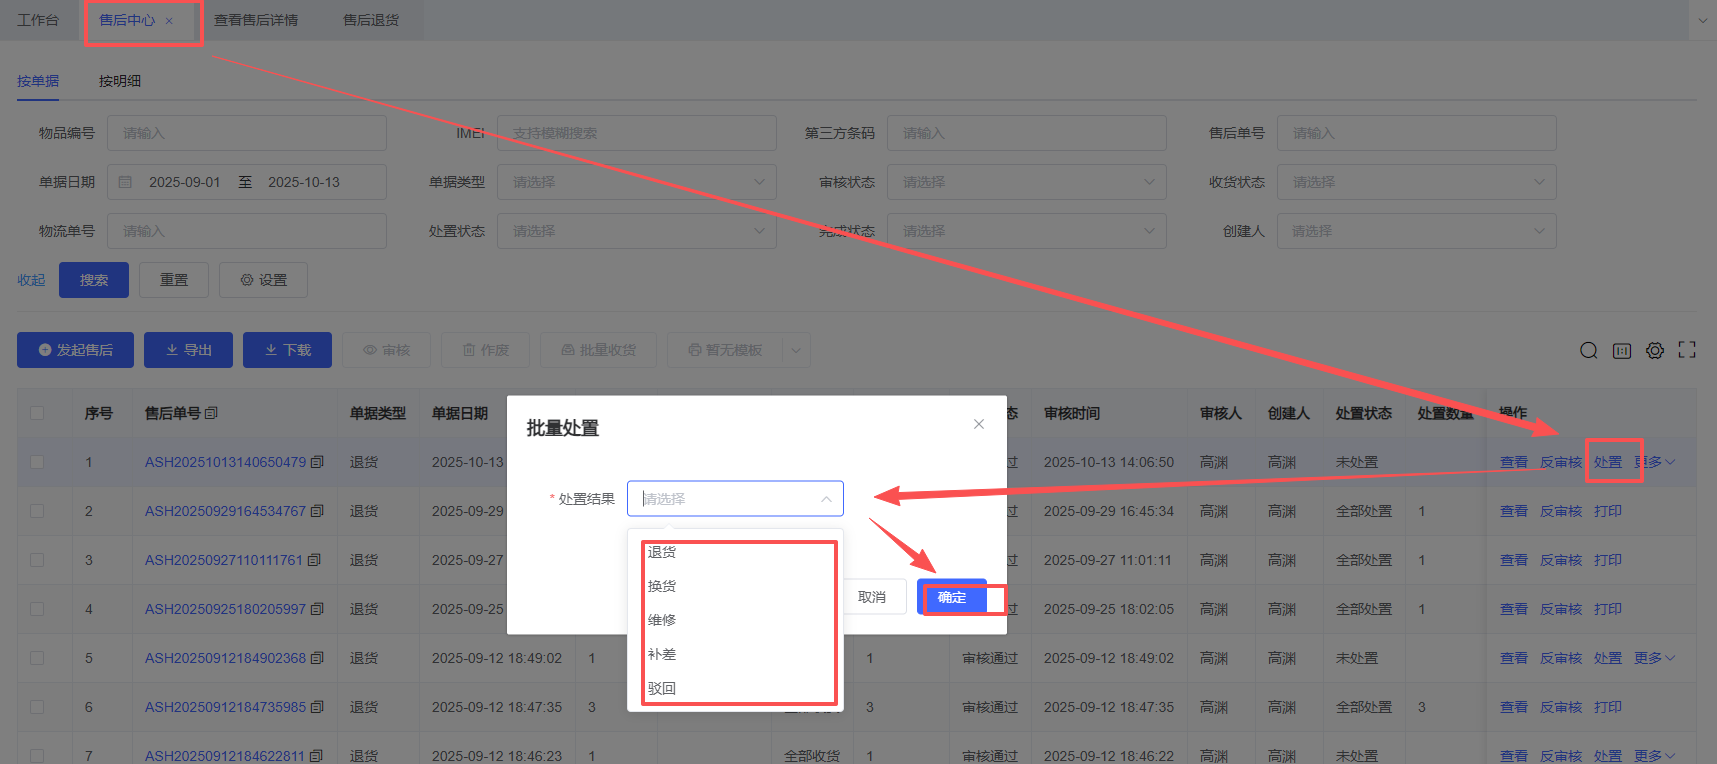Image resolution: width=1717 pixels, height=764 pixels.
Task: Click the 确定 button in dialog
Action: pos(952,597)
